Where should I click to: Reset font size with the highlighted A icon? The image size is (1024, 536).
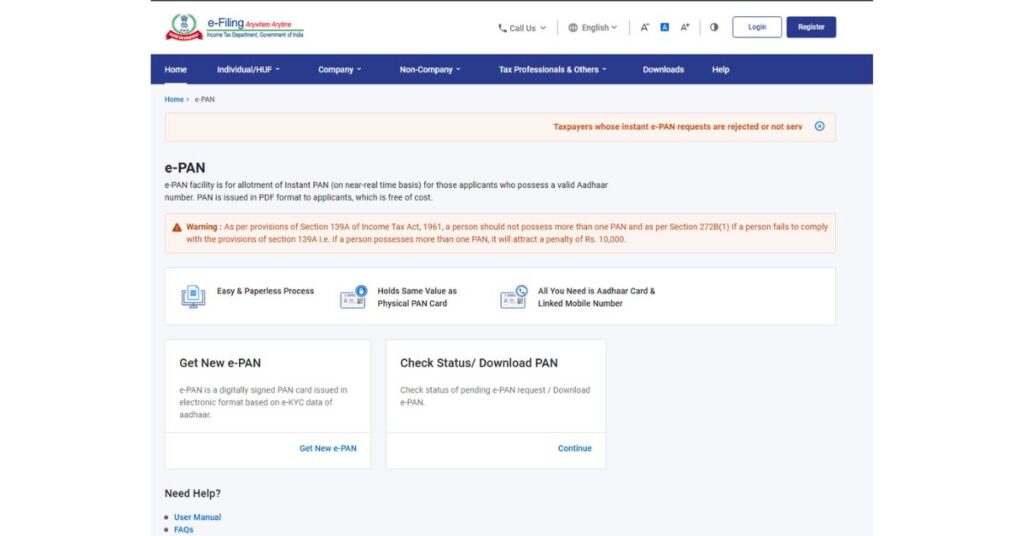[x=664, y=27]
